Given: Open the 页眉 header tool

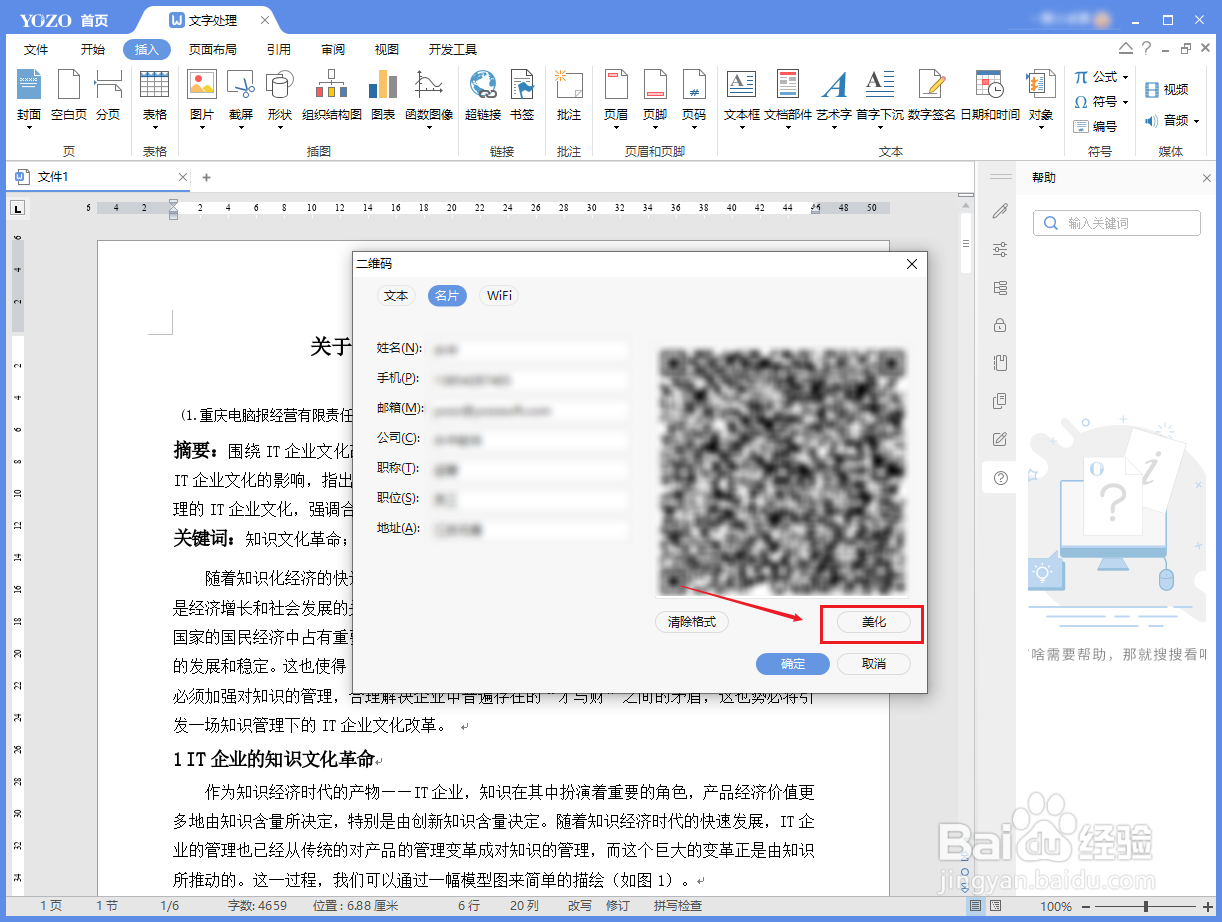Looking at the screenshot, I should coord(616,97).
